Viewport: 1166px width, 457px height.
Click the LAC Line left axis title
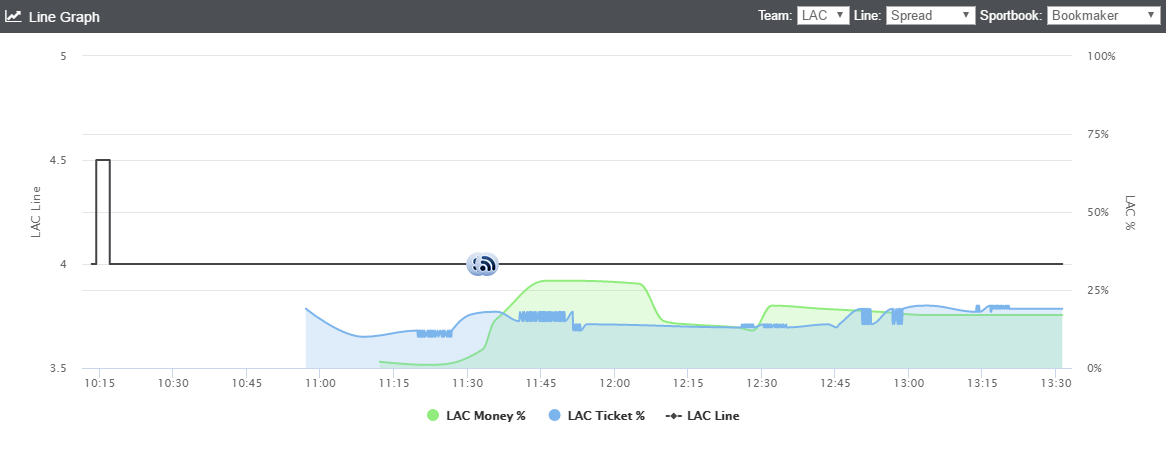36,212
